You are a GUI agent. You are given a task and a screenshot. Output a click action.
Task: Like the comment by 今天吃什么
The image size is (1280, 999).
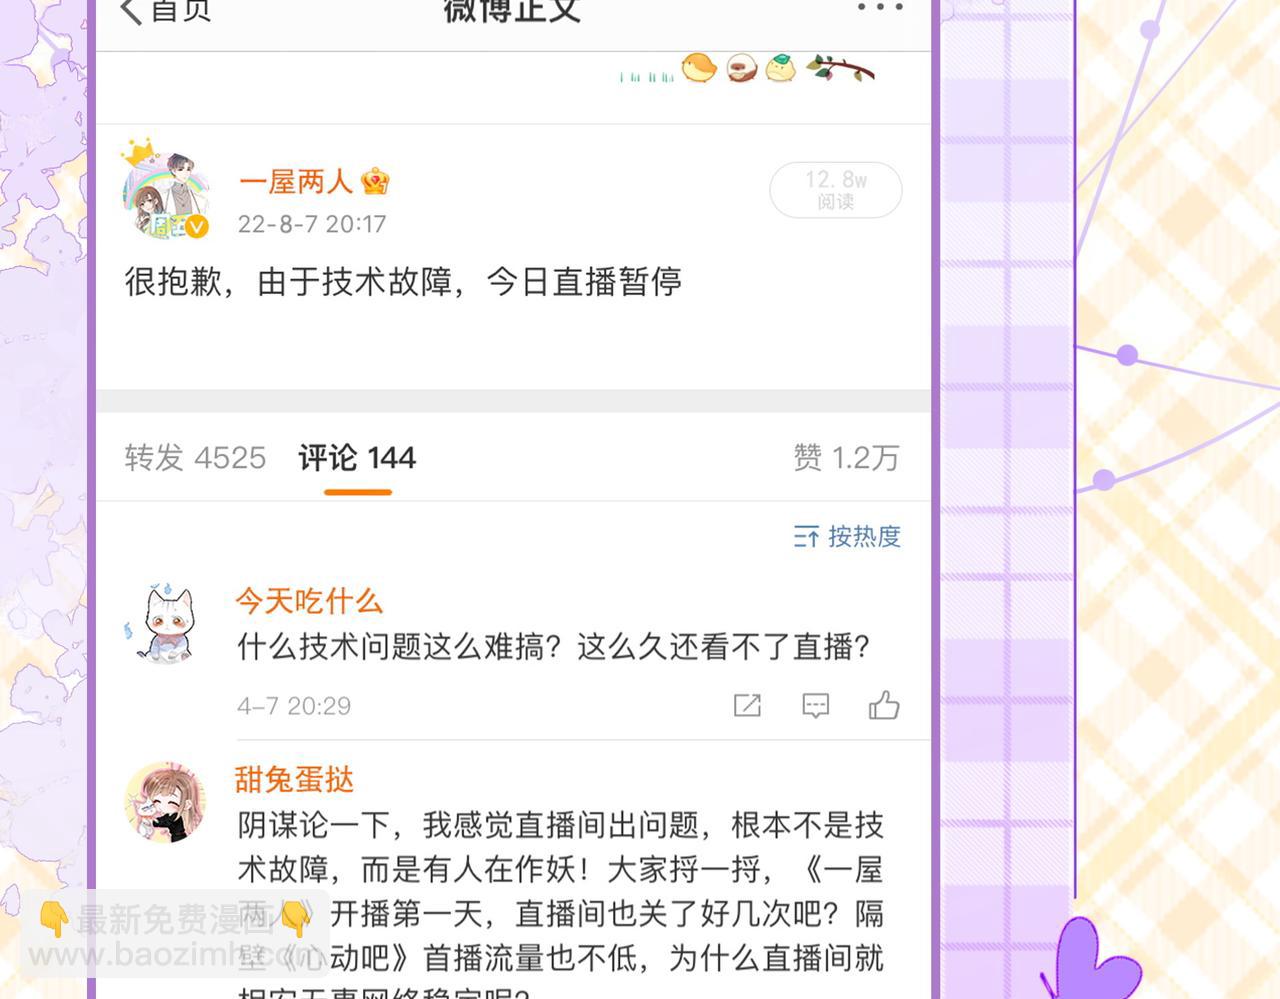884,705
